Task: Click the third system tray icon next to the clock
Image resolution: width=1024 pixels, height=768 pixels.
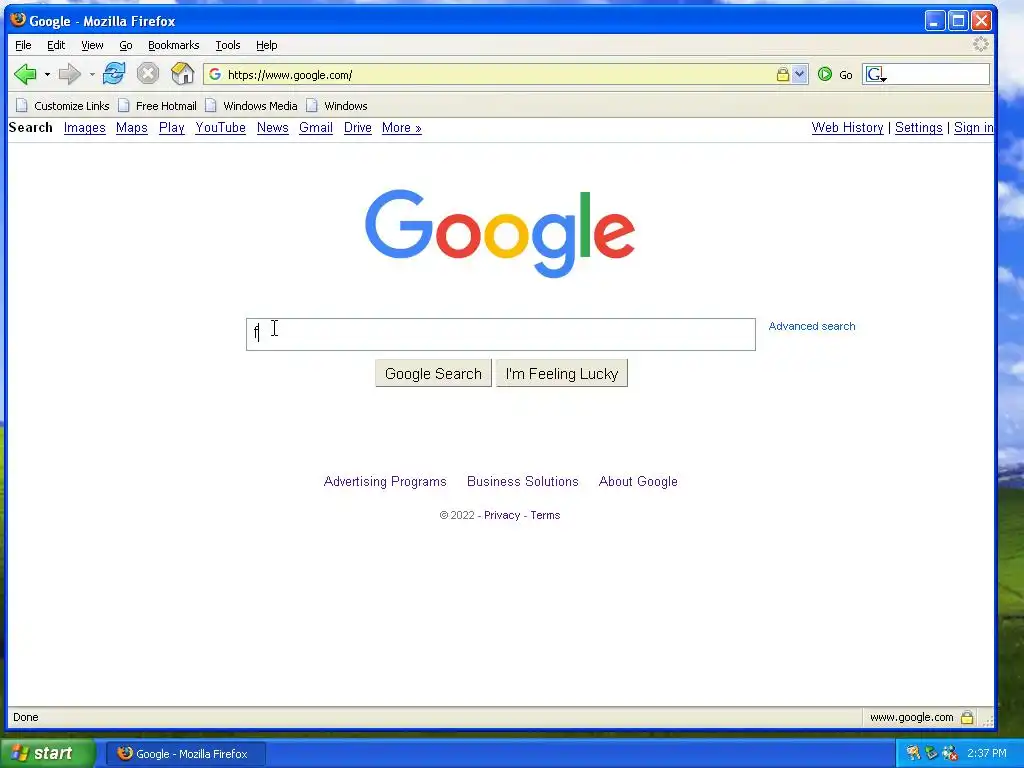Action: (x=950, y=754)
